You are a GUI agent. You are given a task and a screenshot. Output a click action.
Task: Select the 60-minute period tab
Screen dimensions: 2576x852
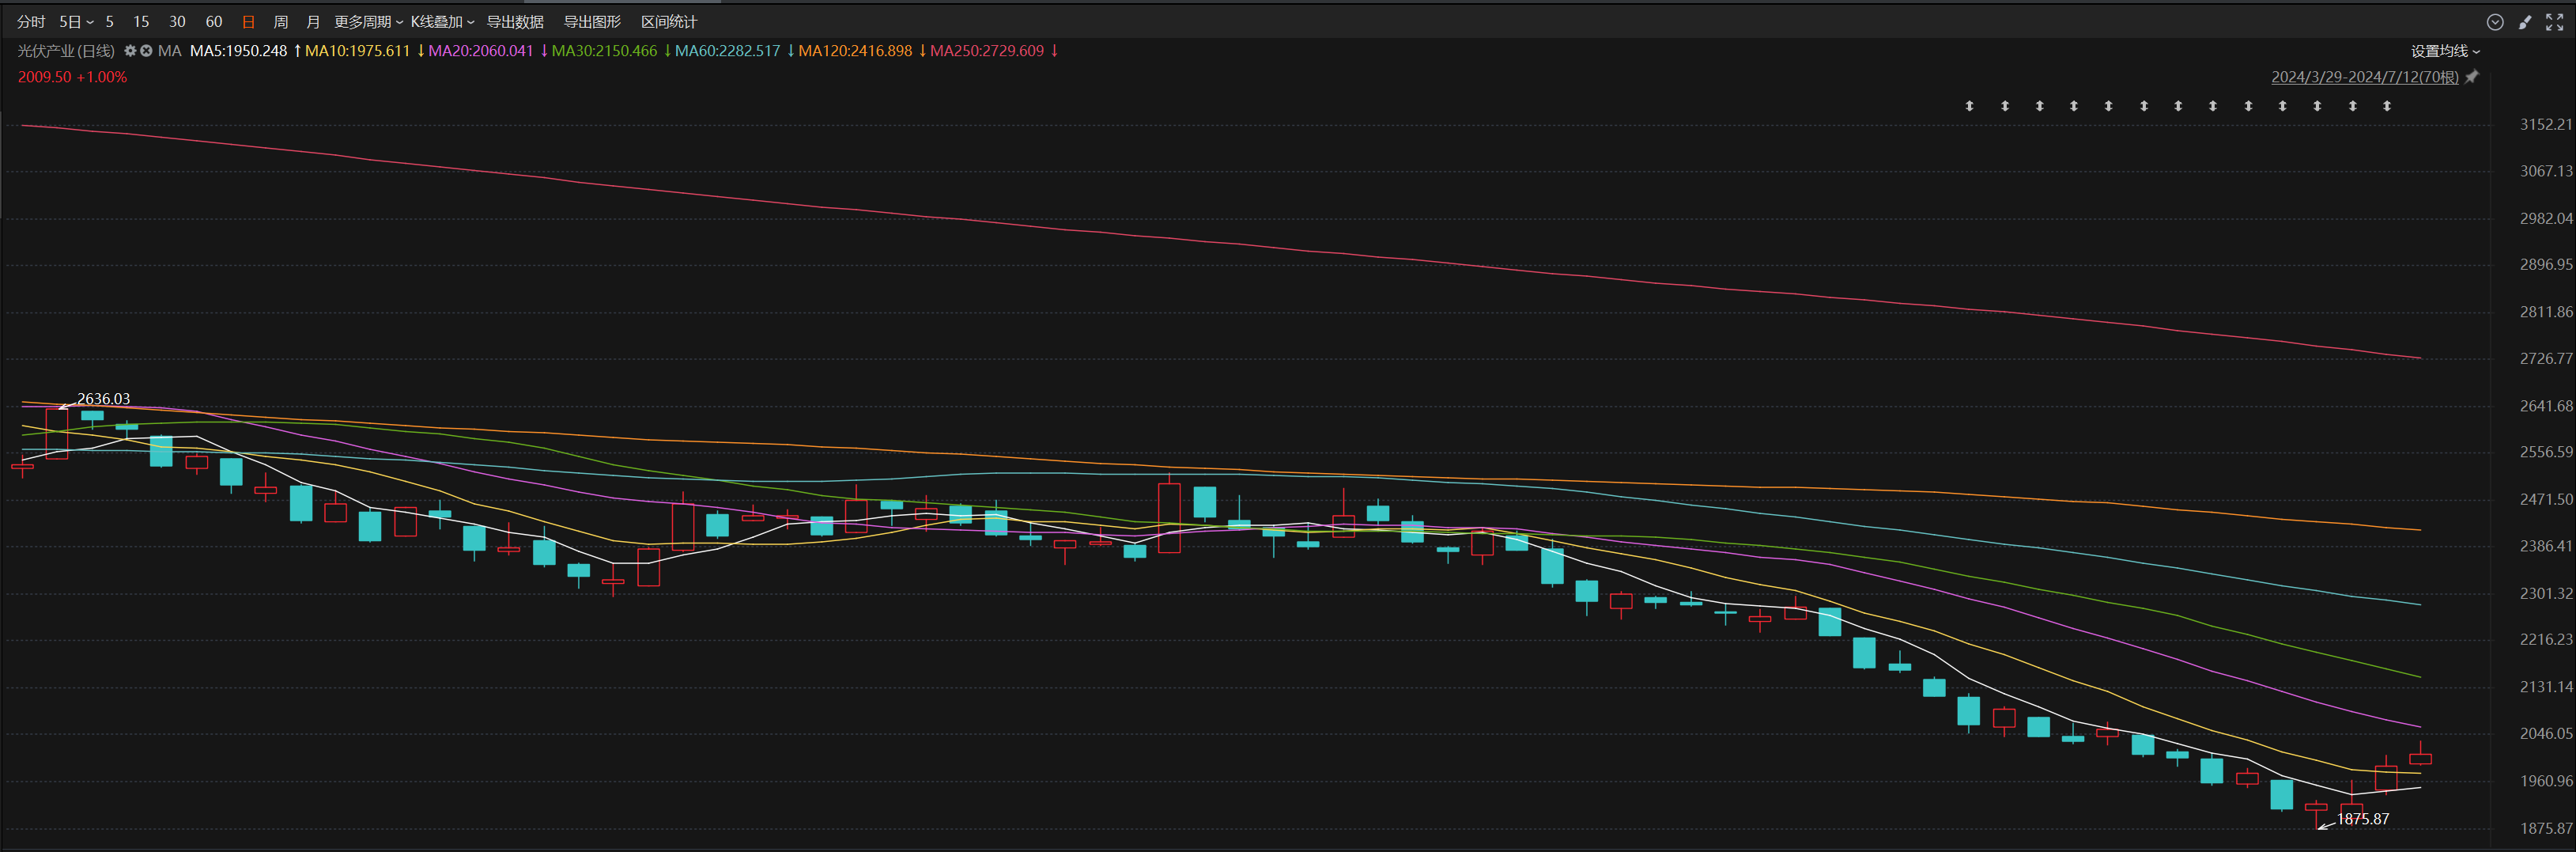click(214, 22)
